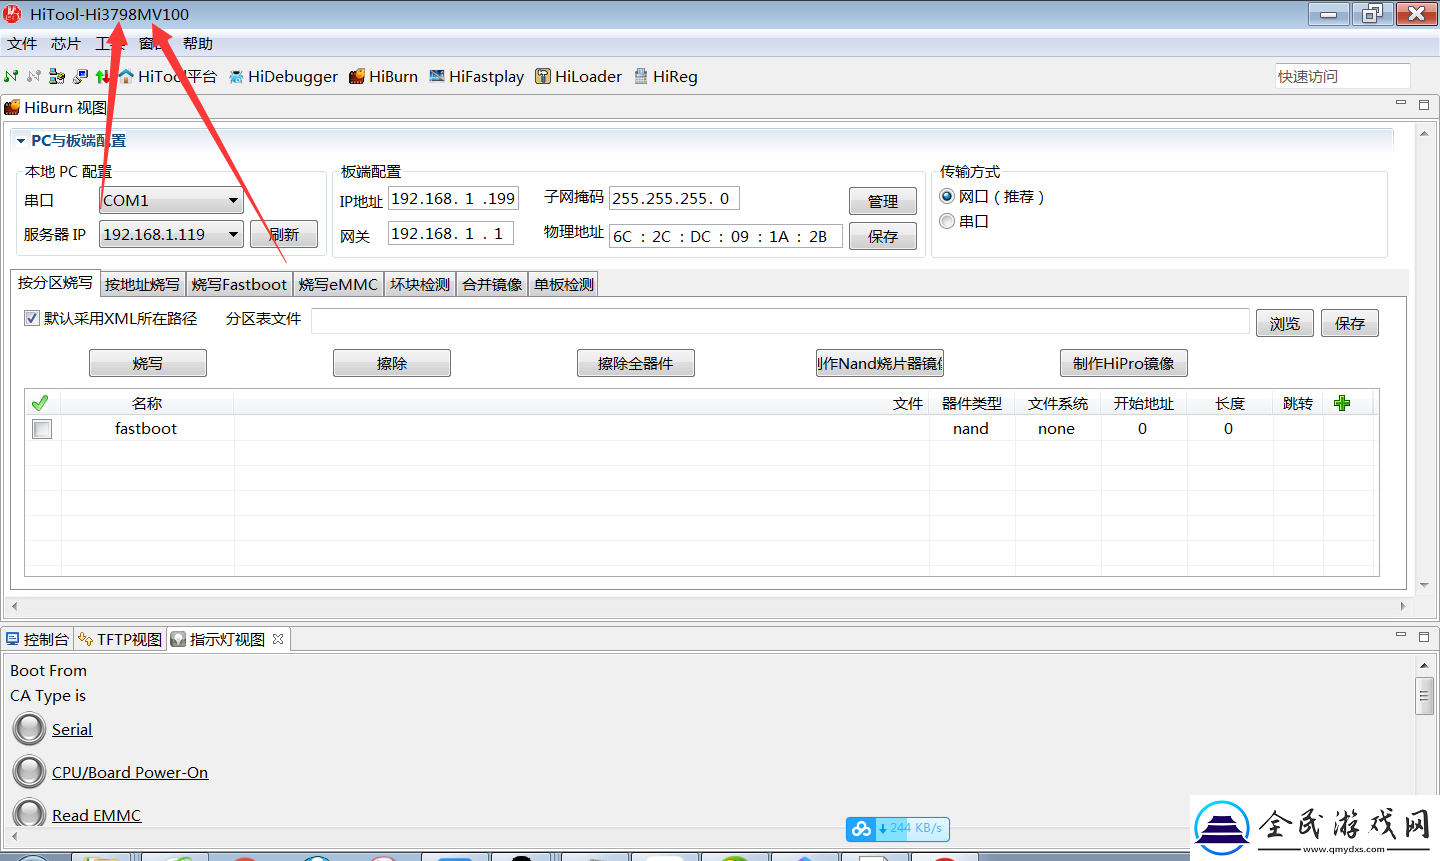This screenshot has width=1440, height=861.
Task: Click the 刷新 refresh button
Action: tap(284, 234)
